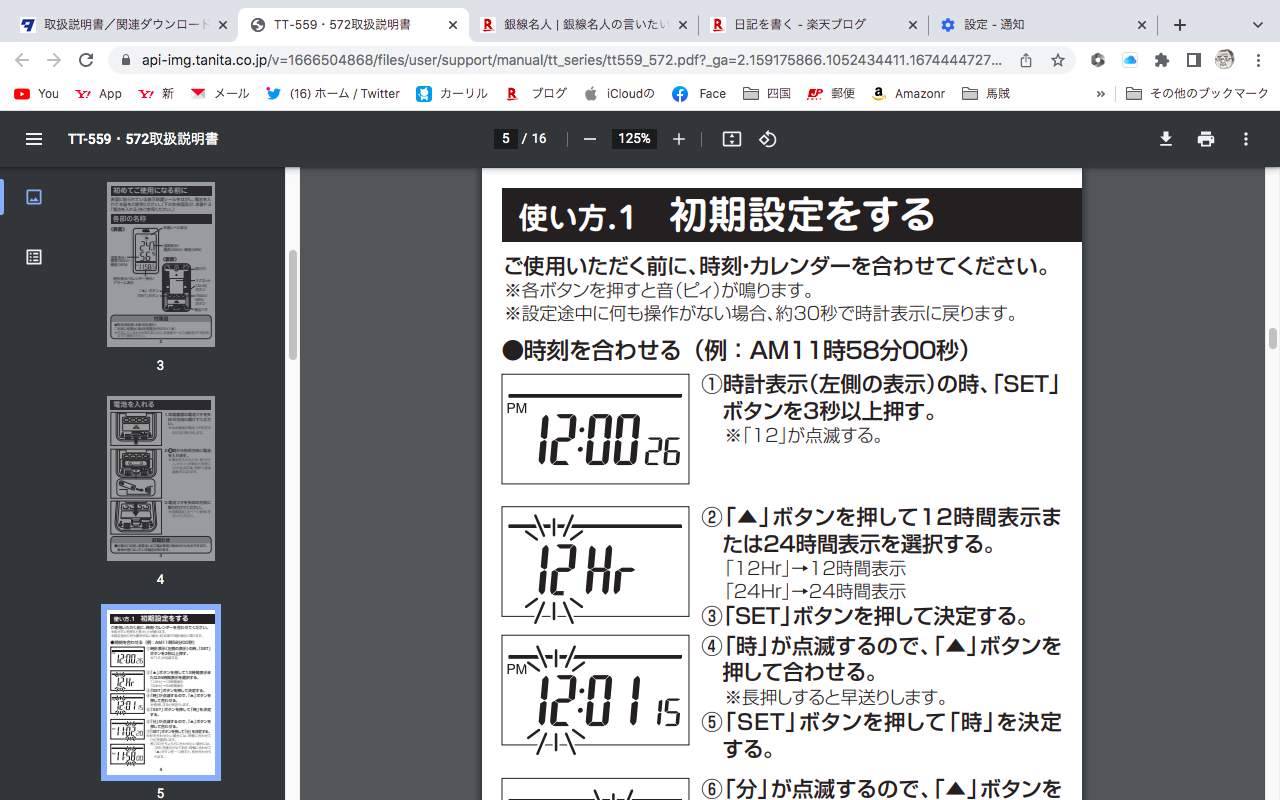Open the (16) ホーム / Twitter bookmark
The width and height of the screenshot is (1280, 800).
click(333, 94)
